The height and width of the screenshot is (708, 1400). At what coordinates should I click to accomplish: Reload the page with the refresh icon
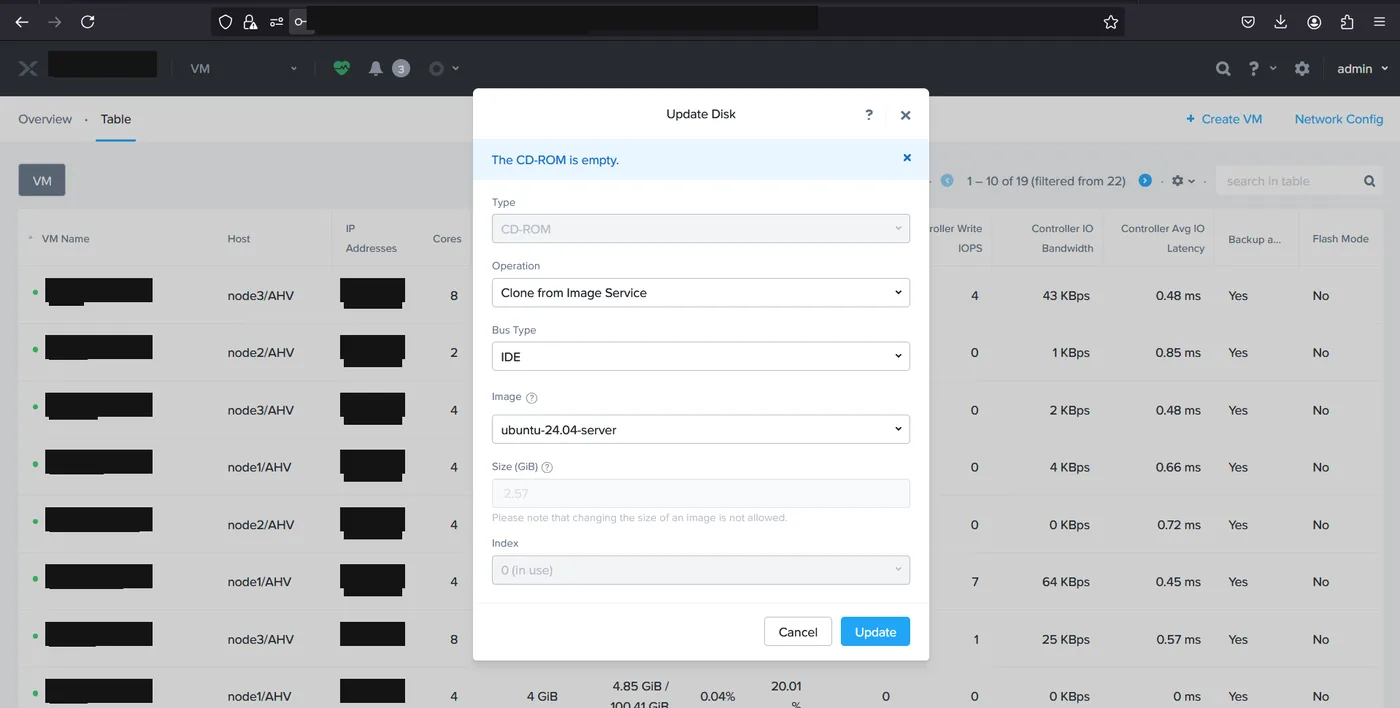[88, 22]
